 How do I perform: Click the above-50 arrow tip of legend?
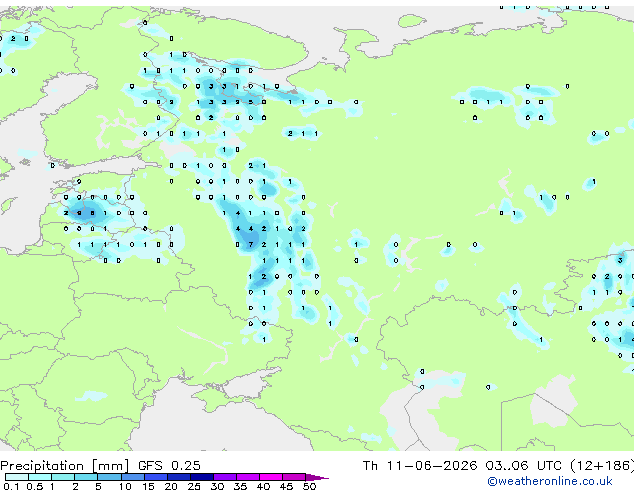click(x=317, y=477)
